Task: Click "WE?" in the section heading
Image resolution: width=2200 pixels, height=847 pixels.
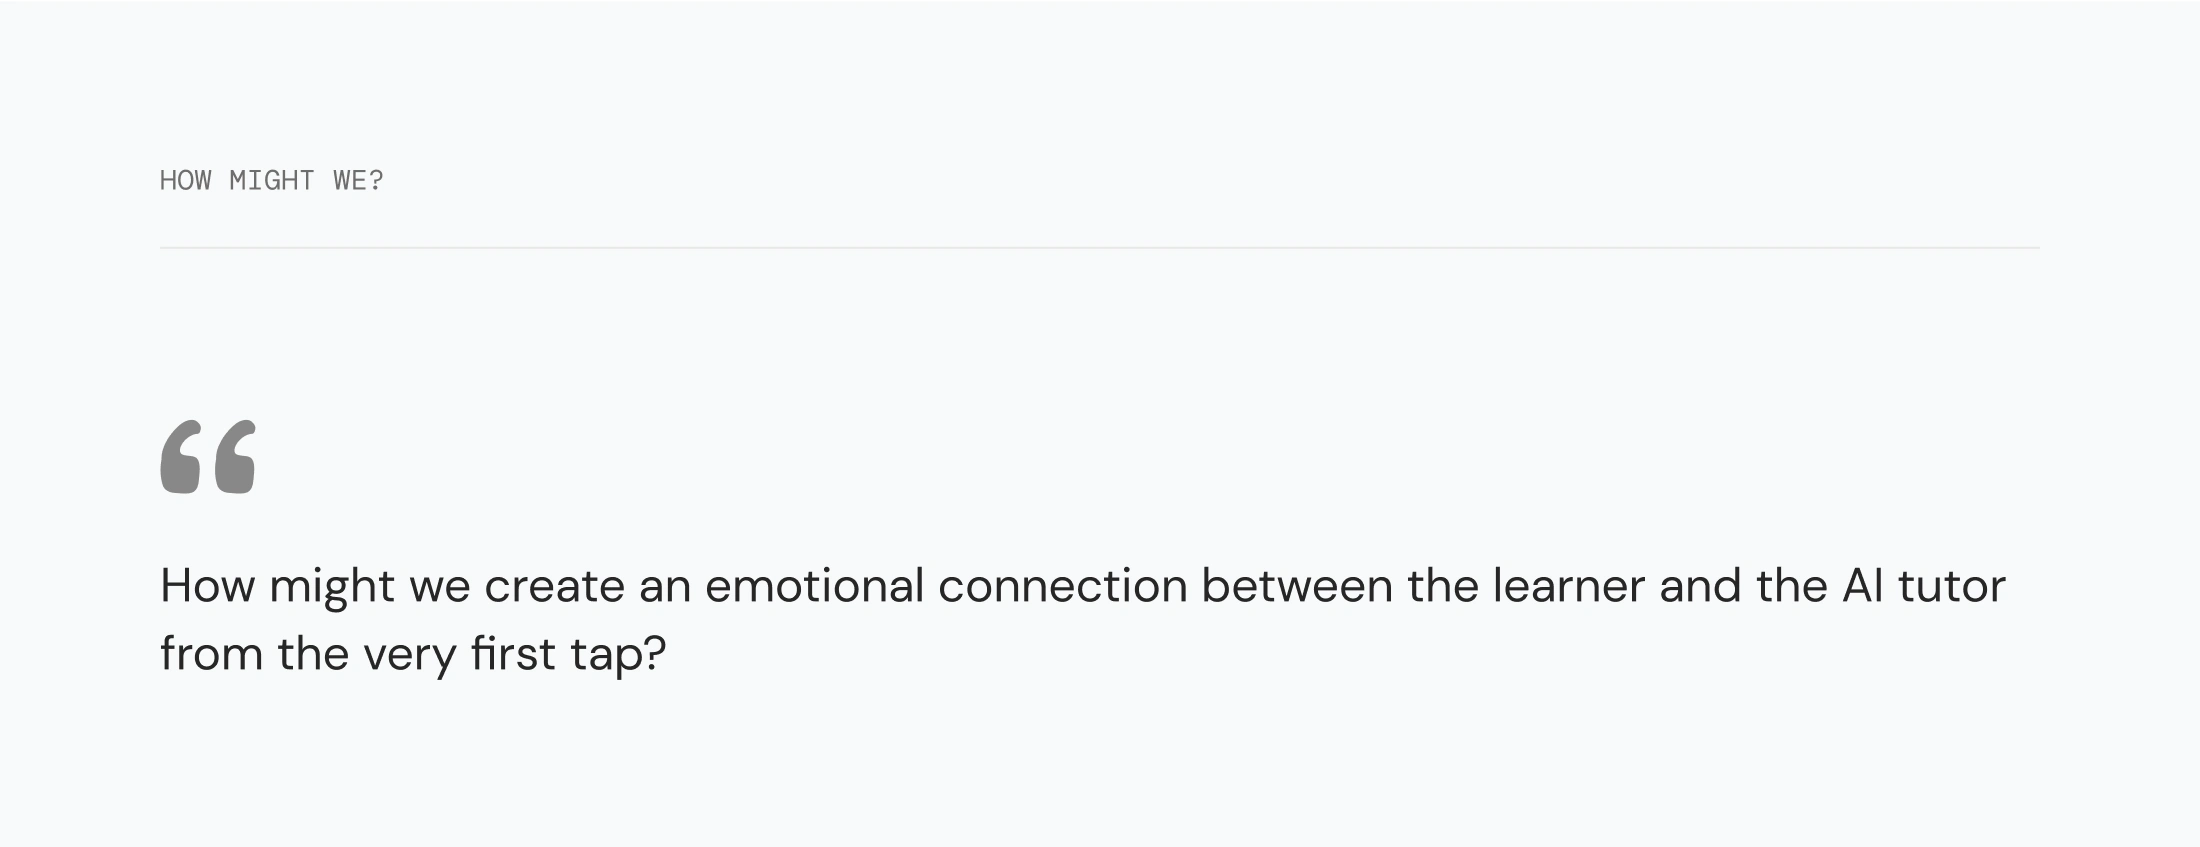Action: [x=358, y=181]
